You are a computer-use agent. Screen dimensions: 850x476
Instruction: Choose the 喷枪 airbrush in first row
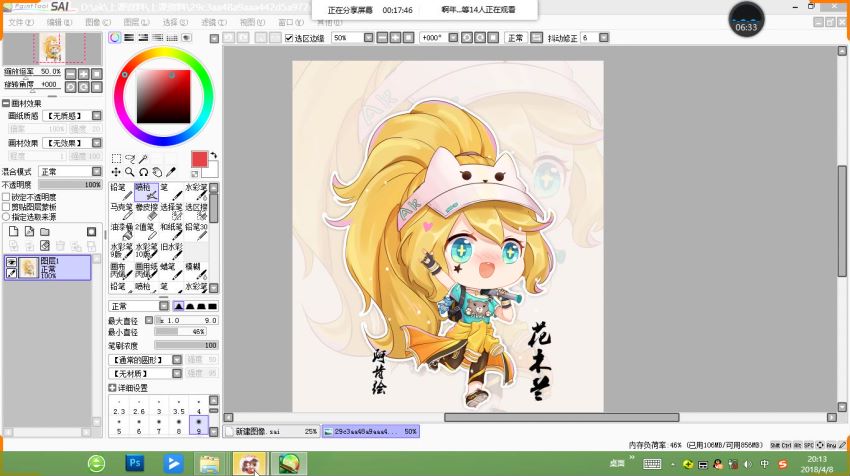tap(146, 191)
